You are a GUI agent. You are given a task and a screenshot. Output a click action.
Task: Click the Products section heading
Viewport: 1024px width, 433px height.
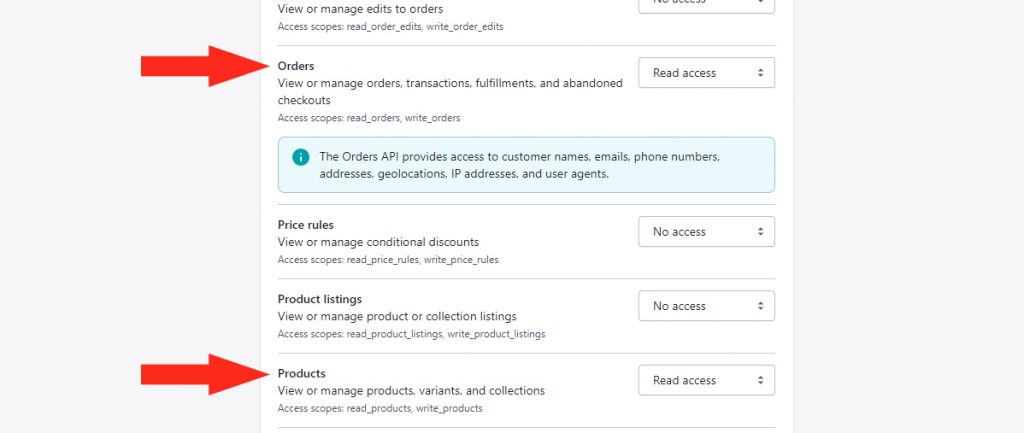[x=302, y=374]
